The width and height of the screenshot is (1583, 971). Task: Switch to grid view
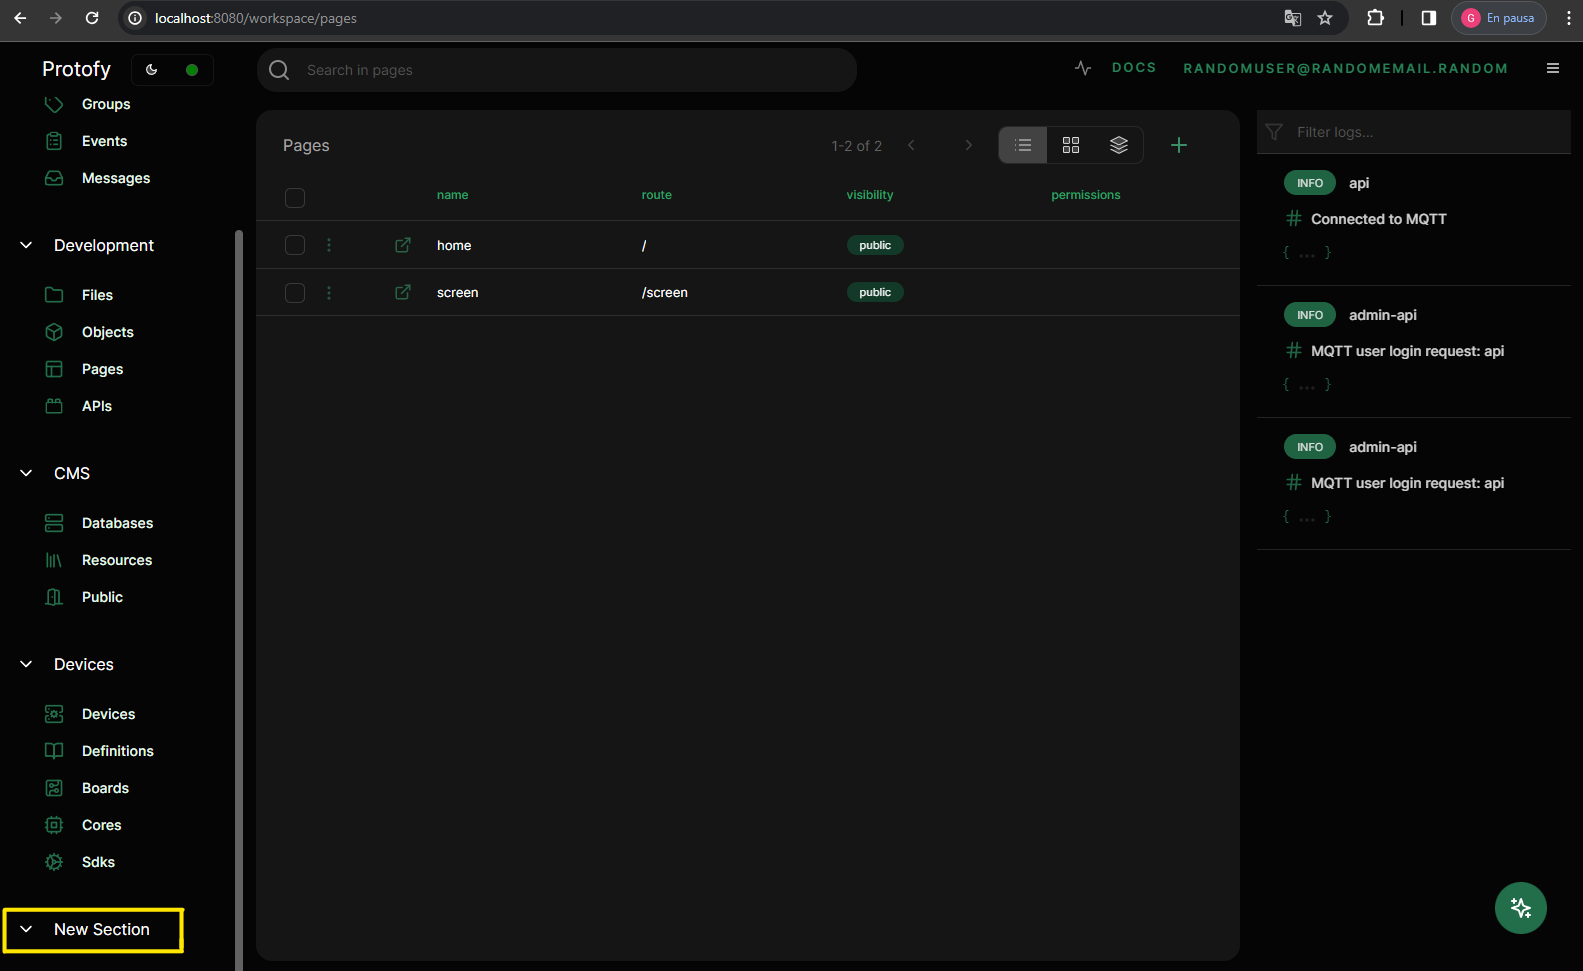[1071, 145]
